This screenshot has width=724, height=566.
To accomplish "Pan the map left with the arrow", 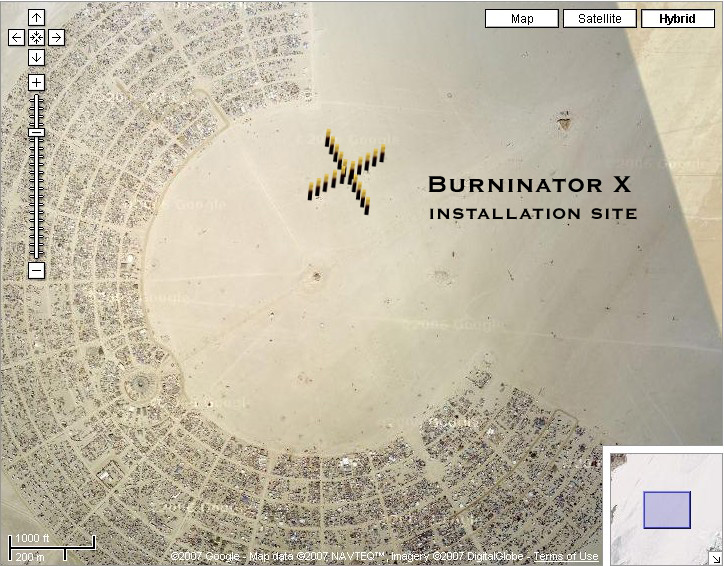I will (x=17, y=37).
